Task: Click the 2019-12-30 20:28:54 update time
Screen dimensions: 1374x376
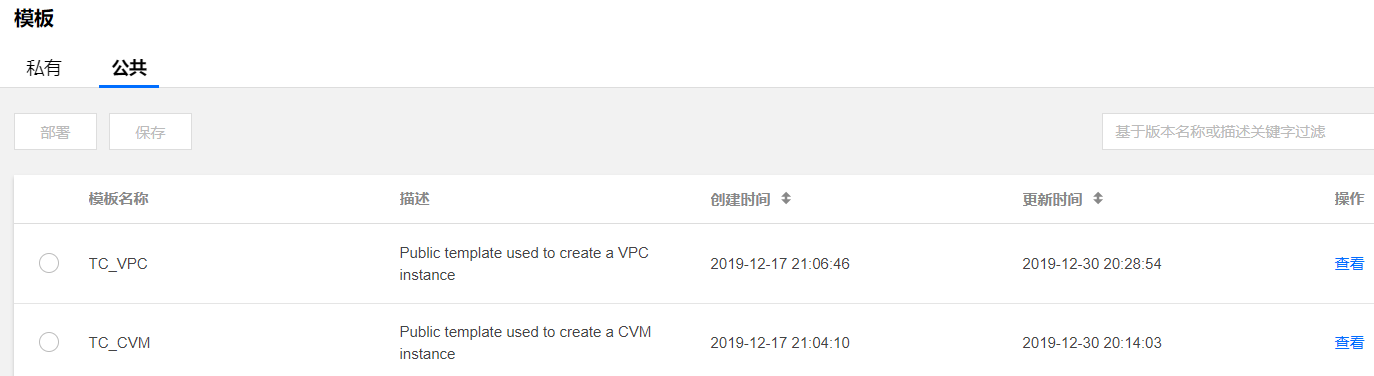Action: [x=1091, y=264]
